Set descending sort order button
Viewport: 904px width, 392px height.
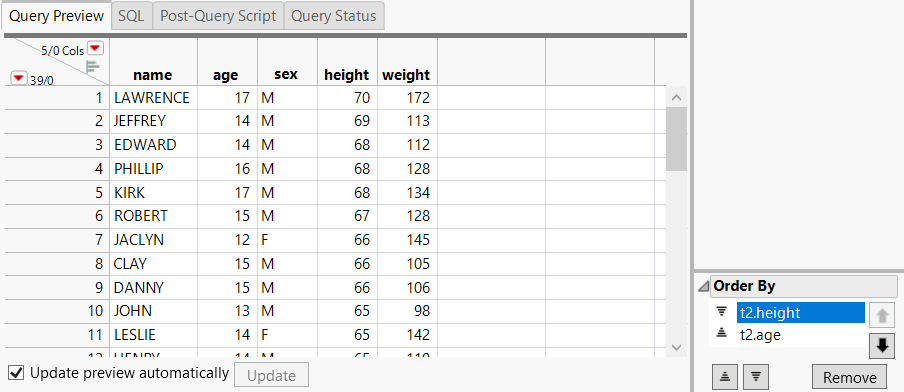pos(756,377)
